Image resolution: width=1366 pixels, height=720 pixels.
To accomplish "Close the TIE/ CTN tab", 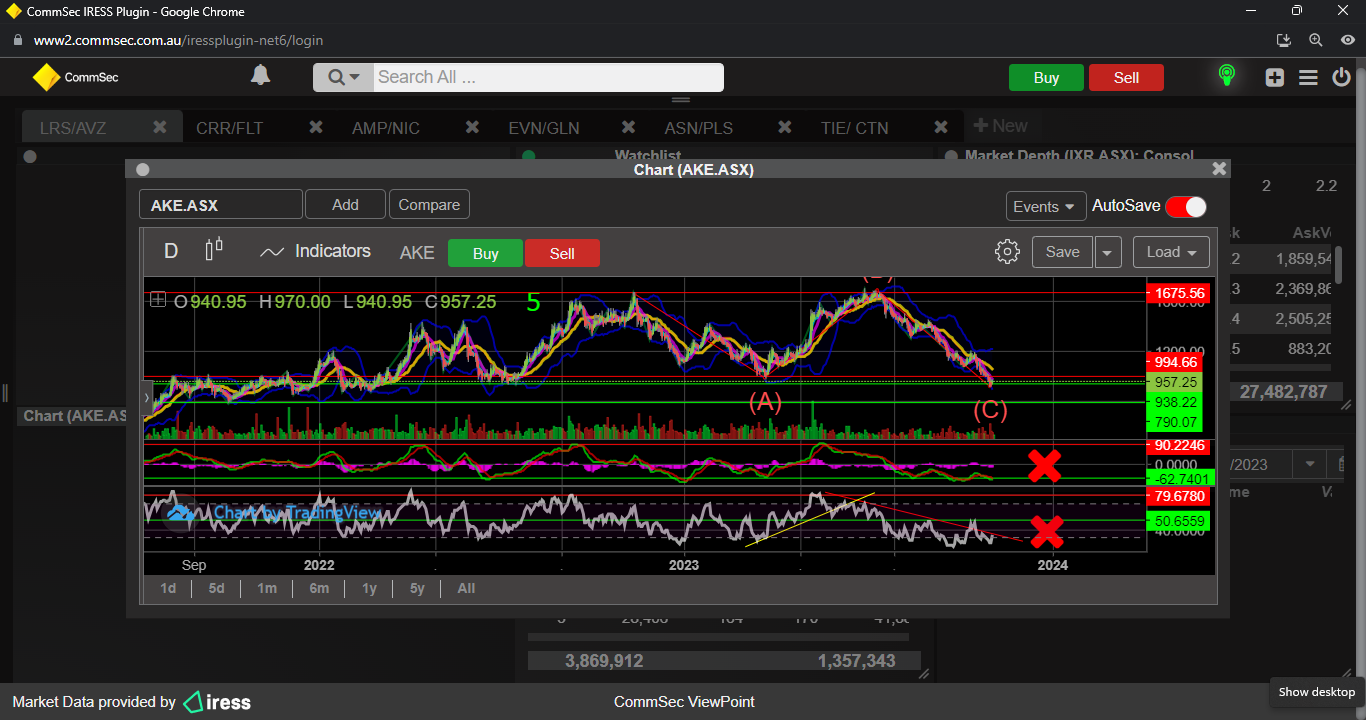I will pos(941,127).
